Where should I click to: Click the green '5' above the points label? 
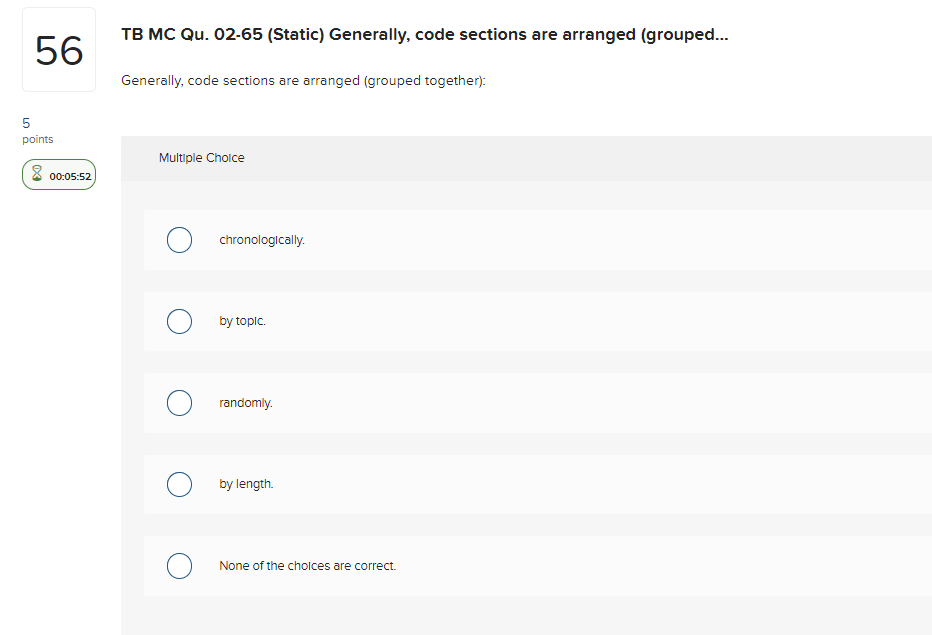[24, 122]
